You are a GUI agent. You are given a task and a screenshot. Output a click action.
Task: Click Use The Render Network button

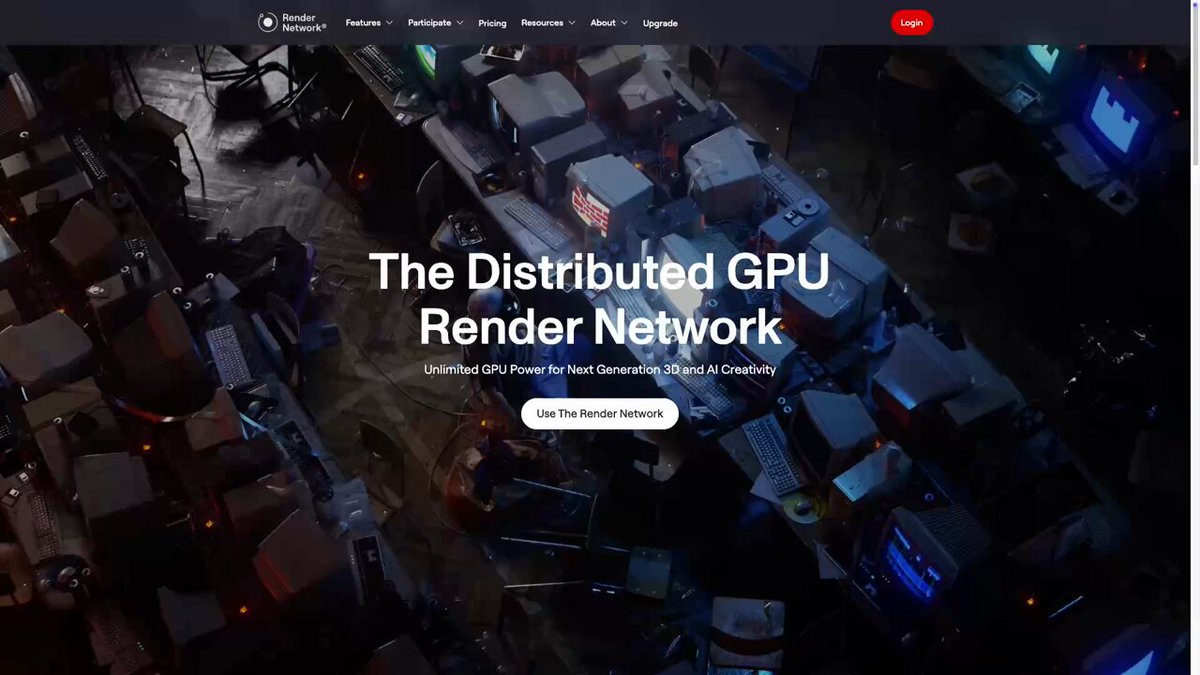pos(600,413)
